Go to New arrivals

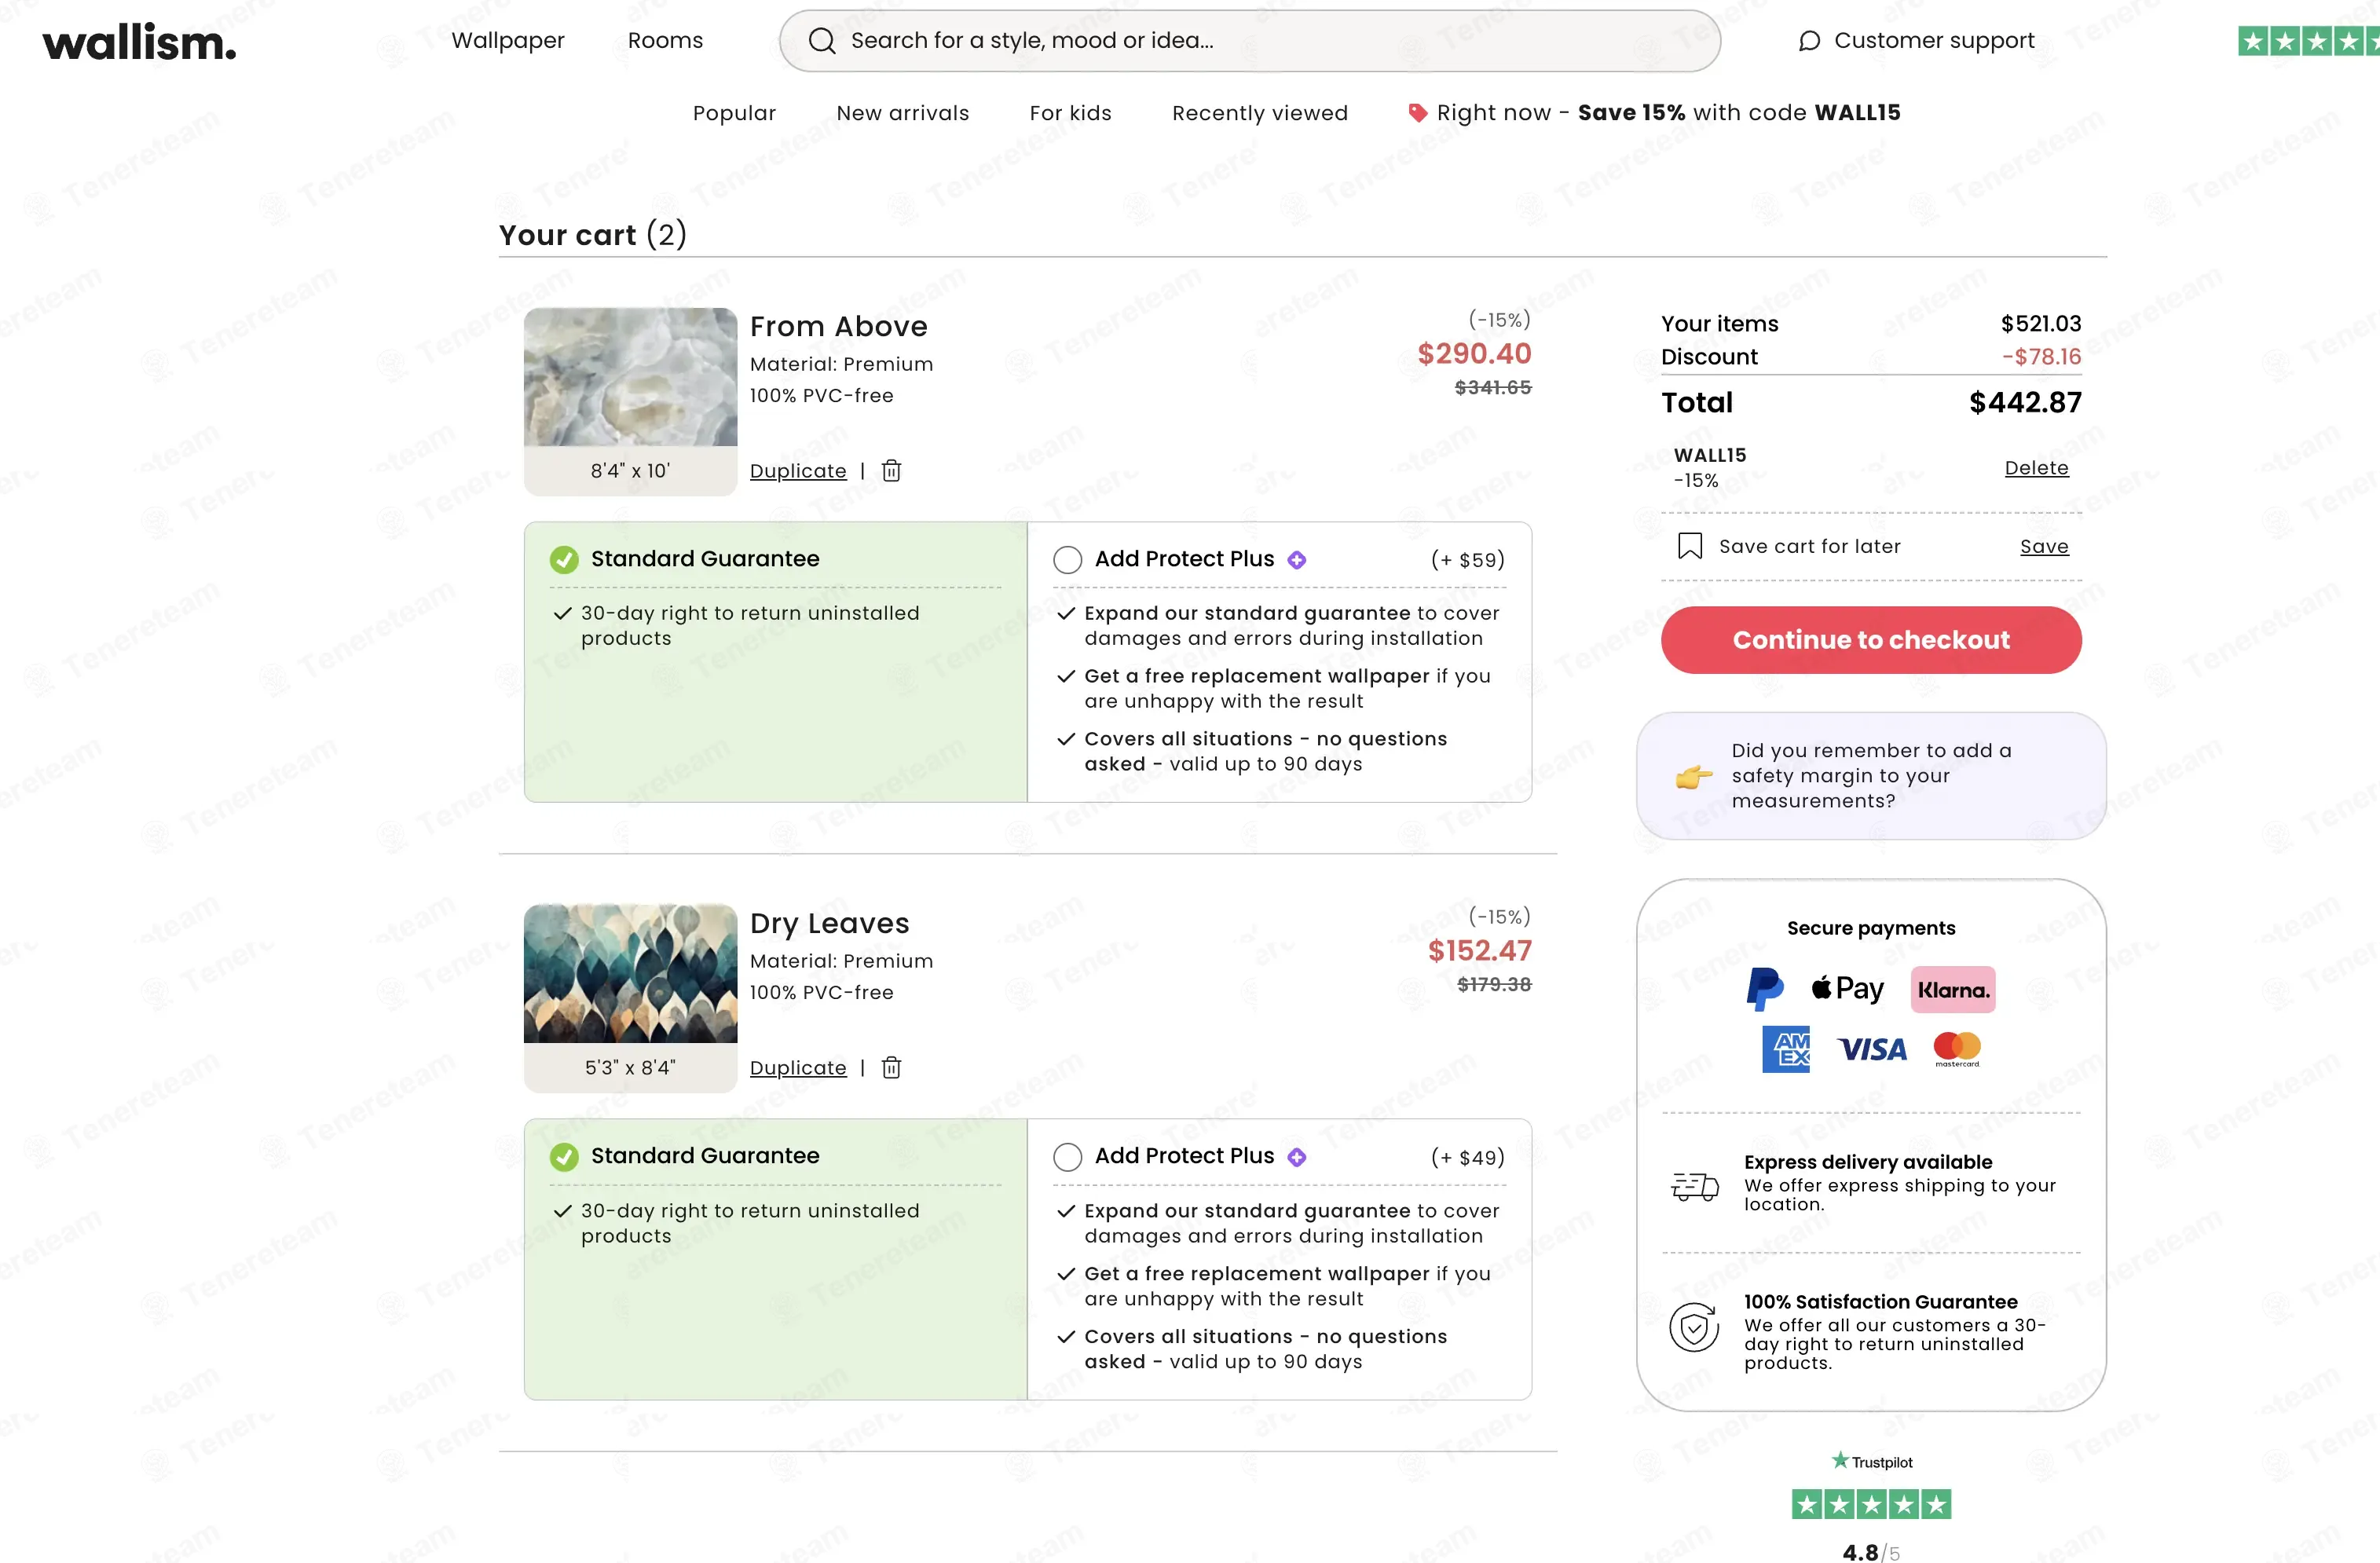tap(903, 113)
